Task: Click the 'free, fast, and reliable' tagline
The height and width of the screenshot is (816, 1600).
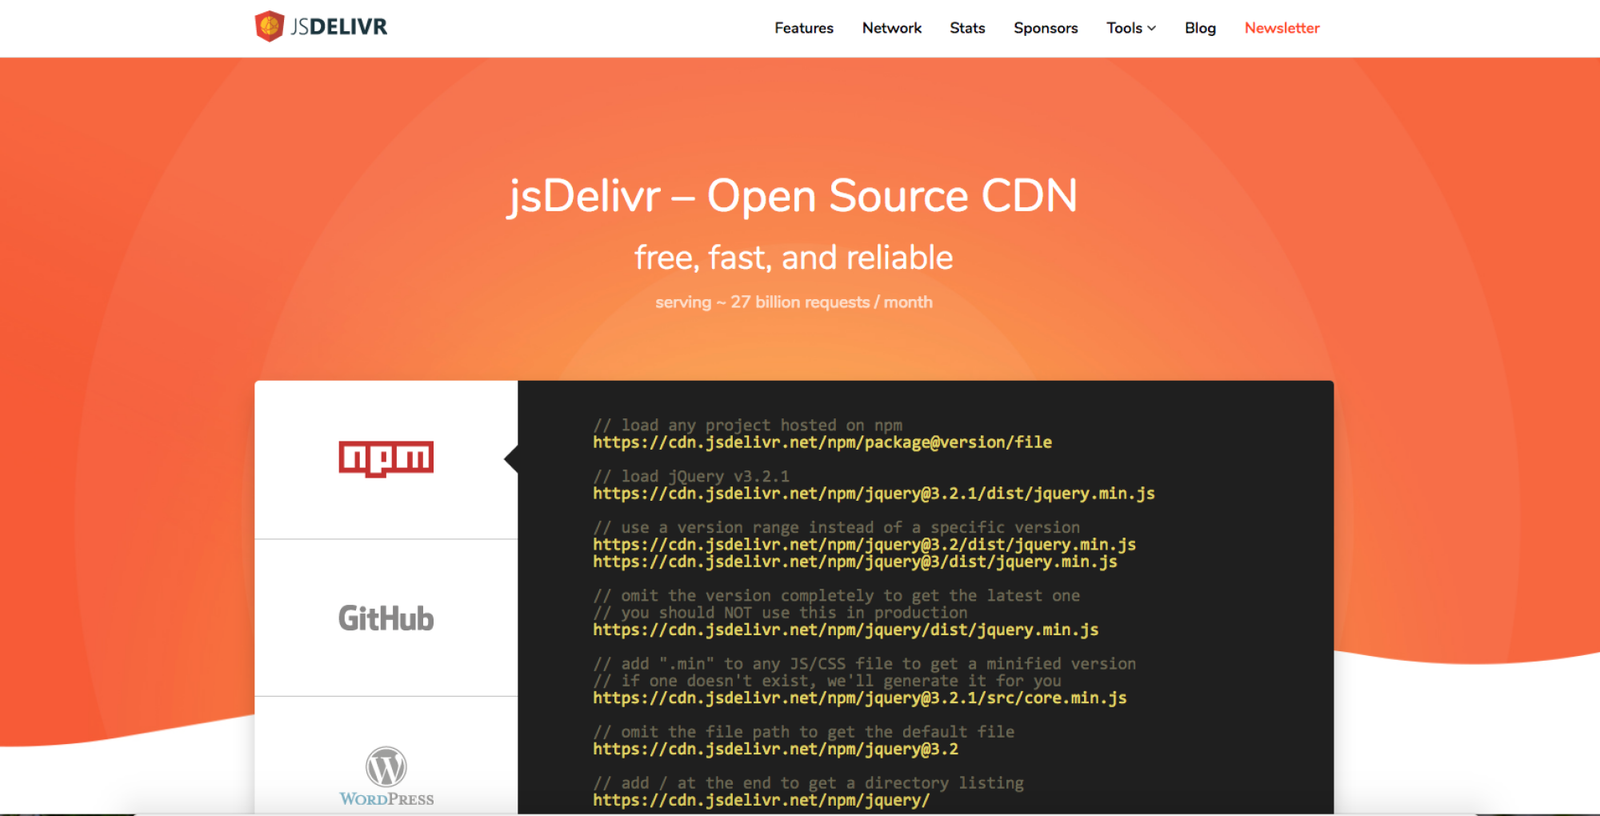Action: (x=794, y=258)
